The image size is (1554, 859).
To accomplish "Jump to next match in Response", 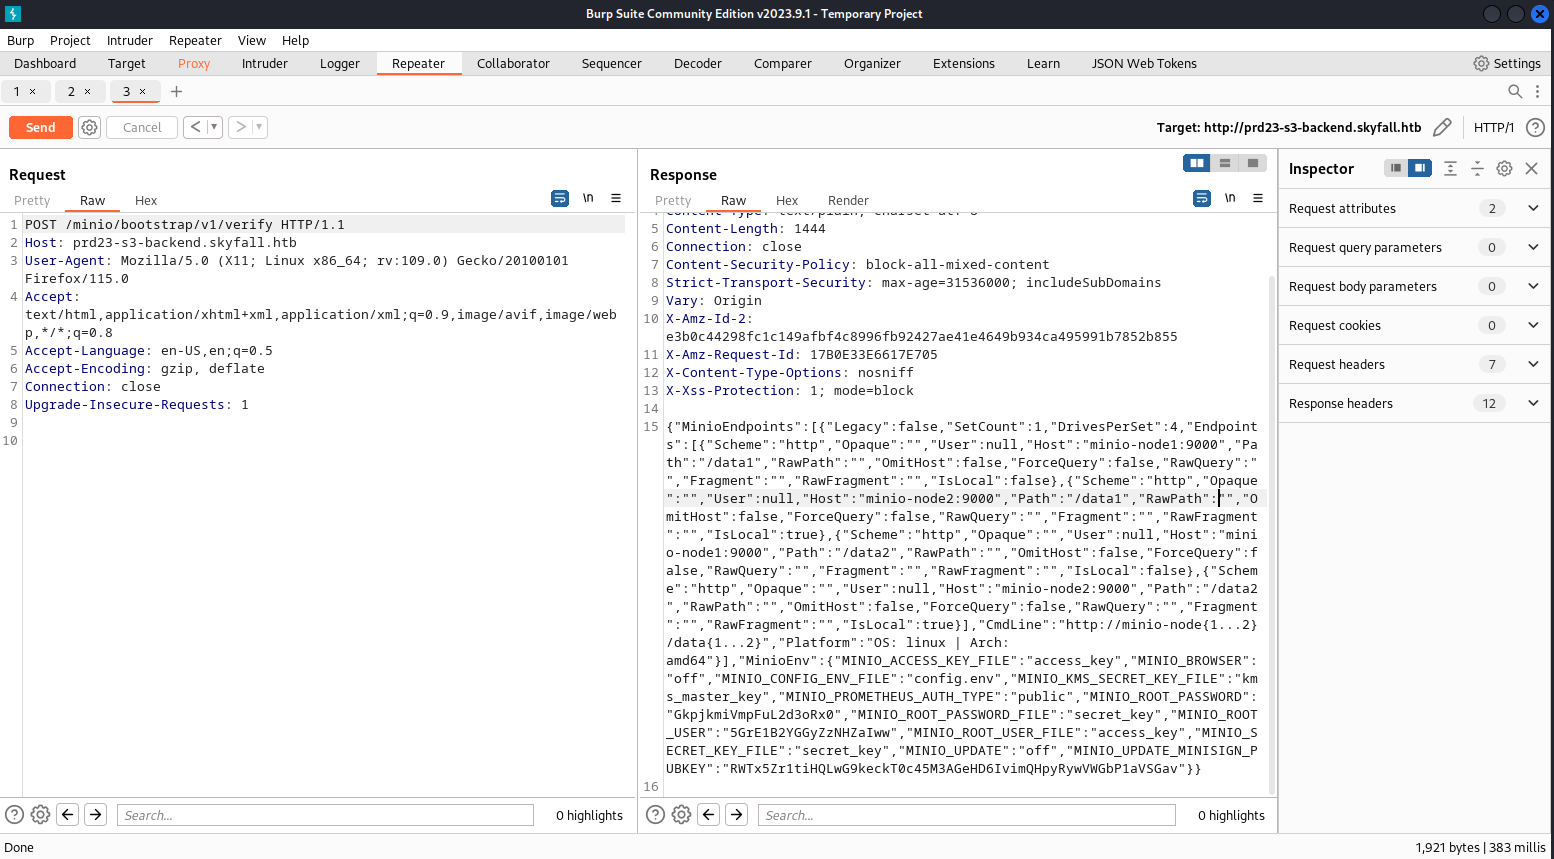I will 737,814.
